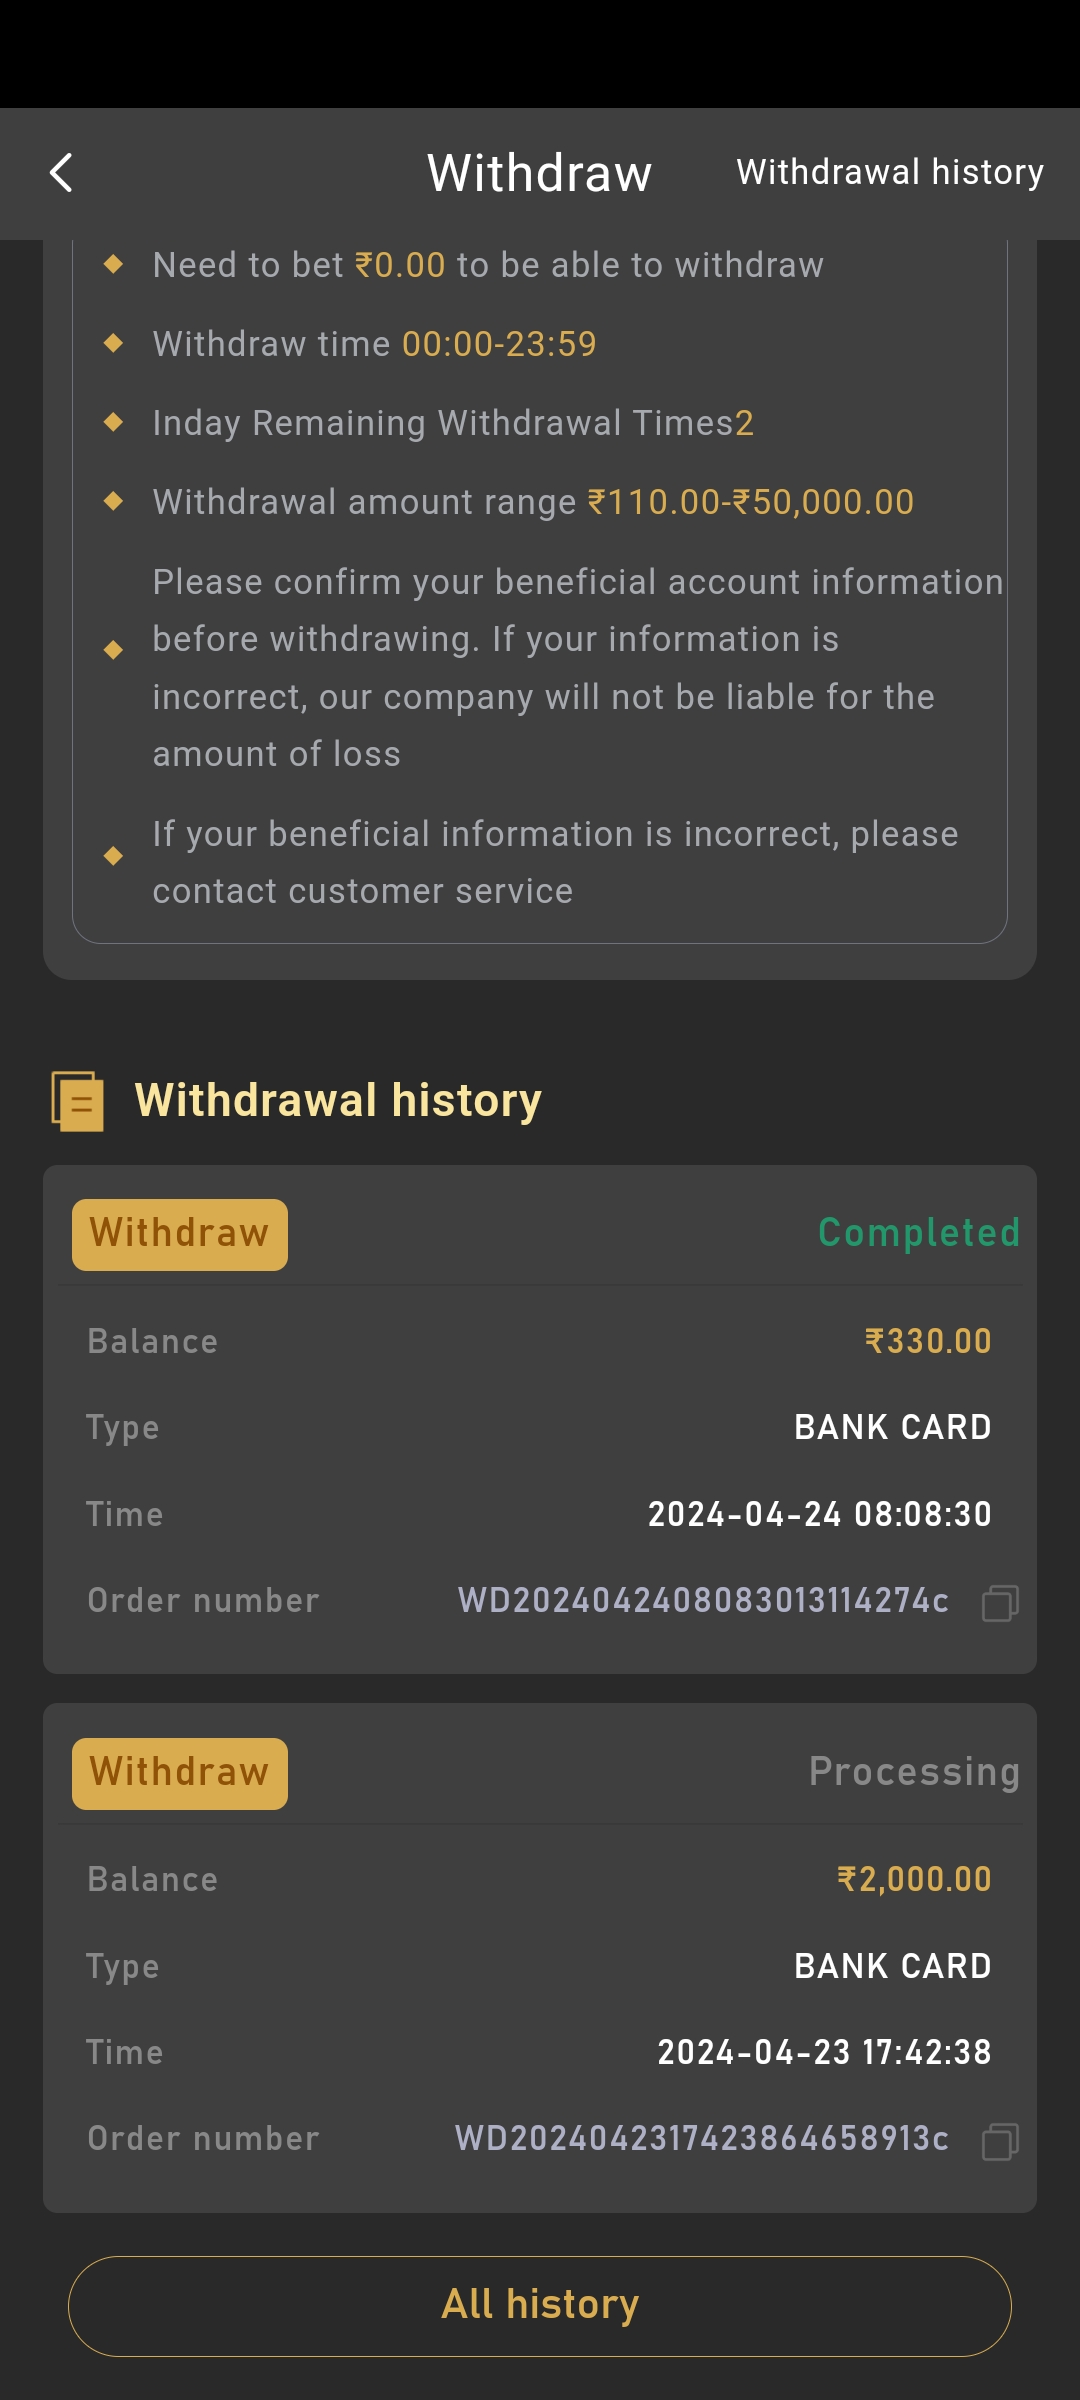Copy order number ending in 274c
Viewport: 1080px width, 2400px height.
click(1000, 1603)
